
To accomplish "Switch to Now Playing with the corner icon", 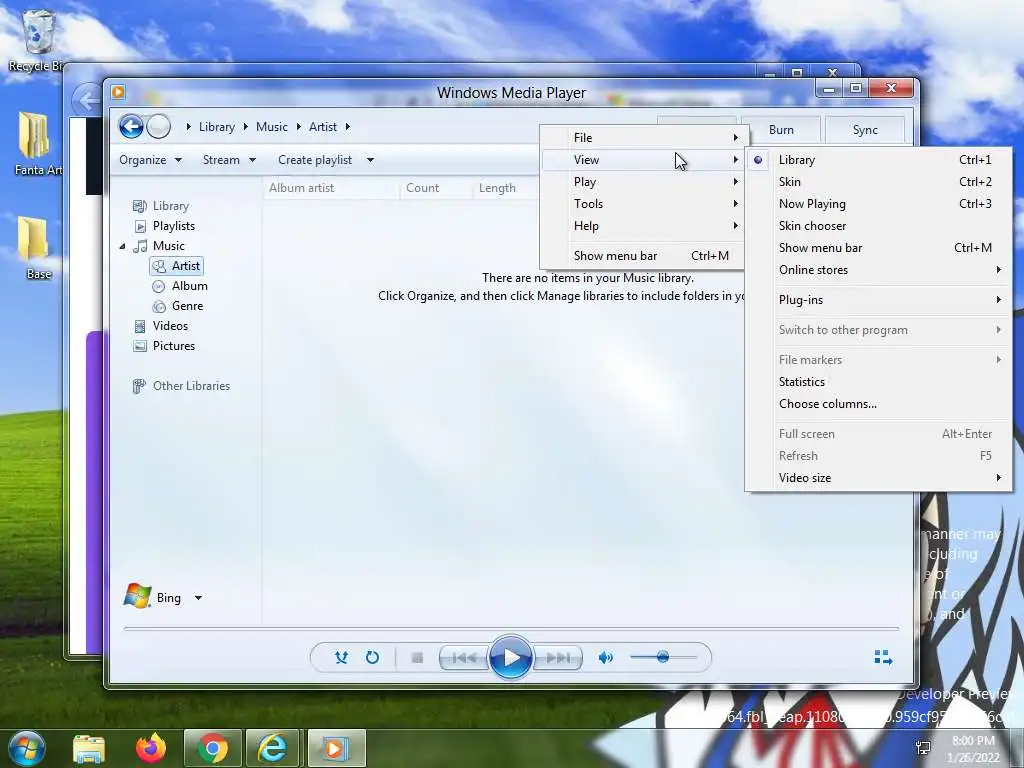I will [x=883, y=657].
